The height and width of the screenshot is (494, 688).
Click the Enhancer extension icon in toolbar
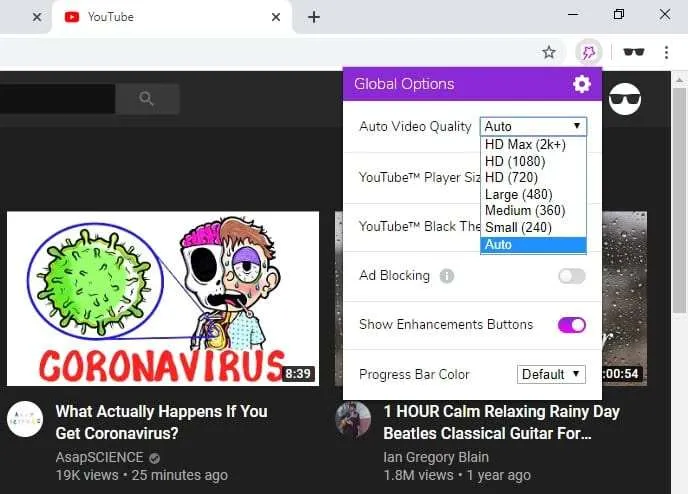[588, 53]
